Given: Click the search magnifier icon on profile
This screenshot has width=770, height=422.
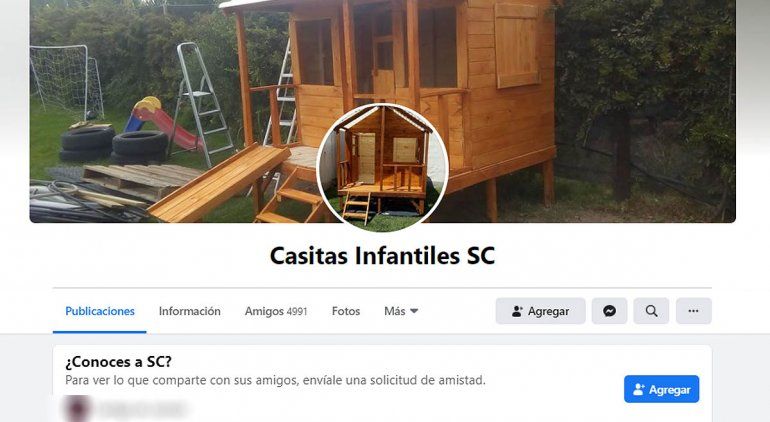Looking at the screenshot, I should point(651,311).
